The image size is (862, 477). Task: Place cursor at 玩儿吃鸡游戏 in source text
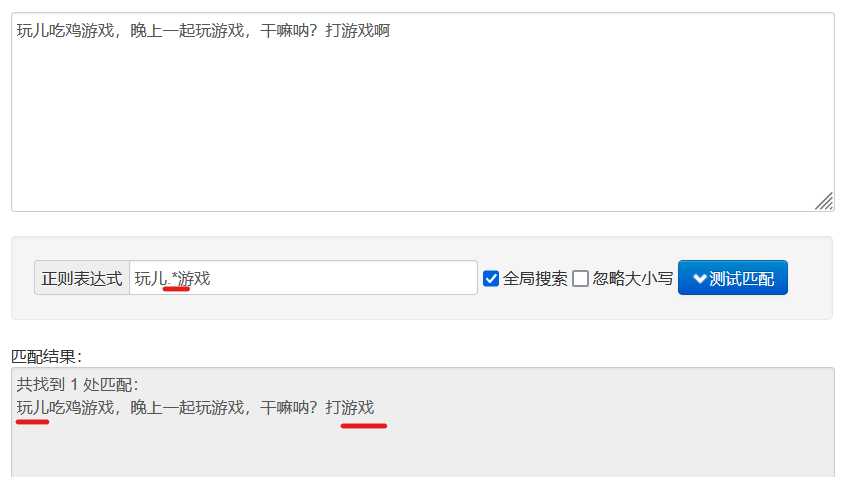[x=65, y=30]
